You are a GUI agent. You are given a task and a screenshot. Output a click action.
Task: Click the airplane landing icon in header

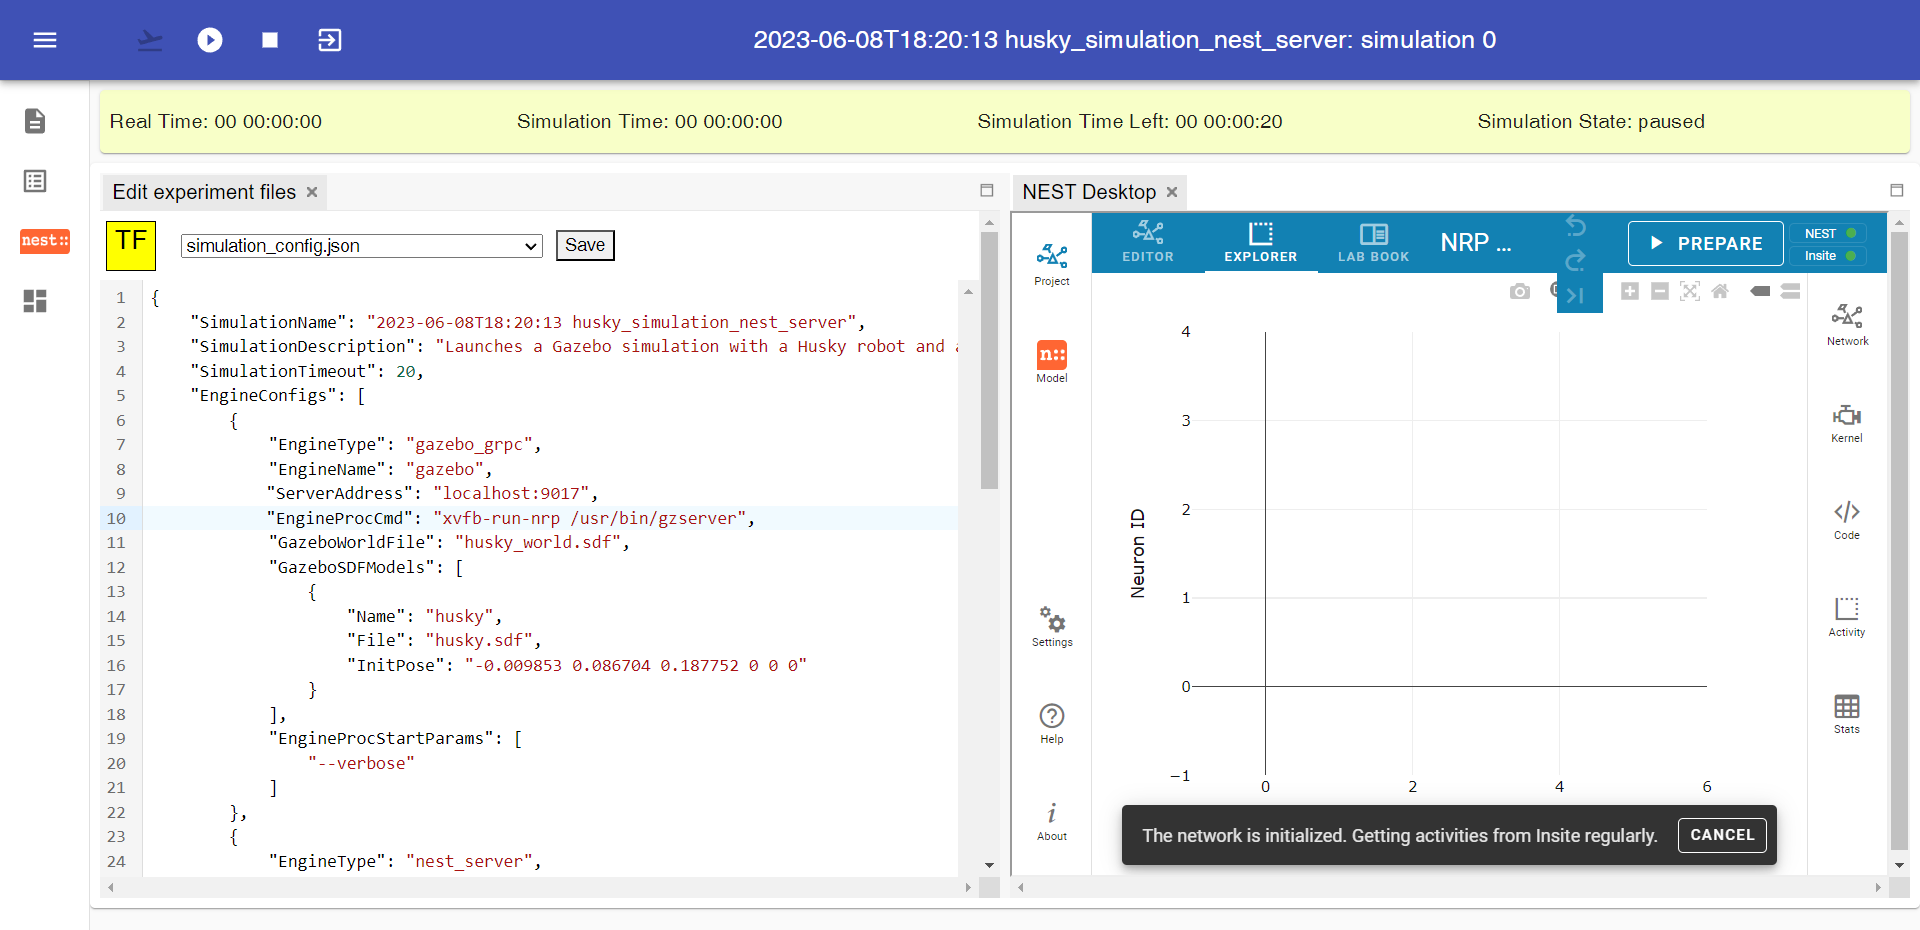click(x=150, y=40)
